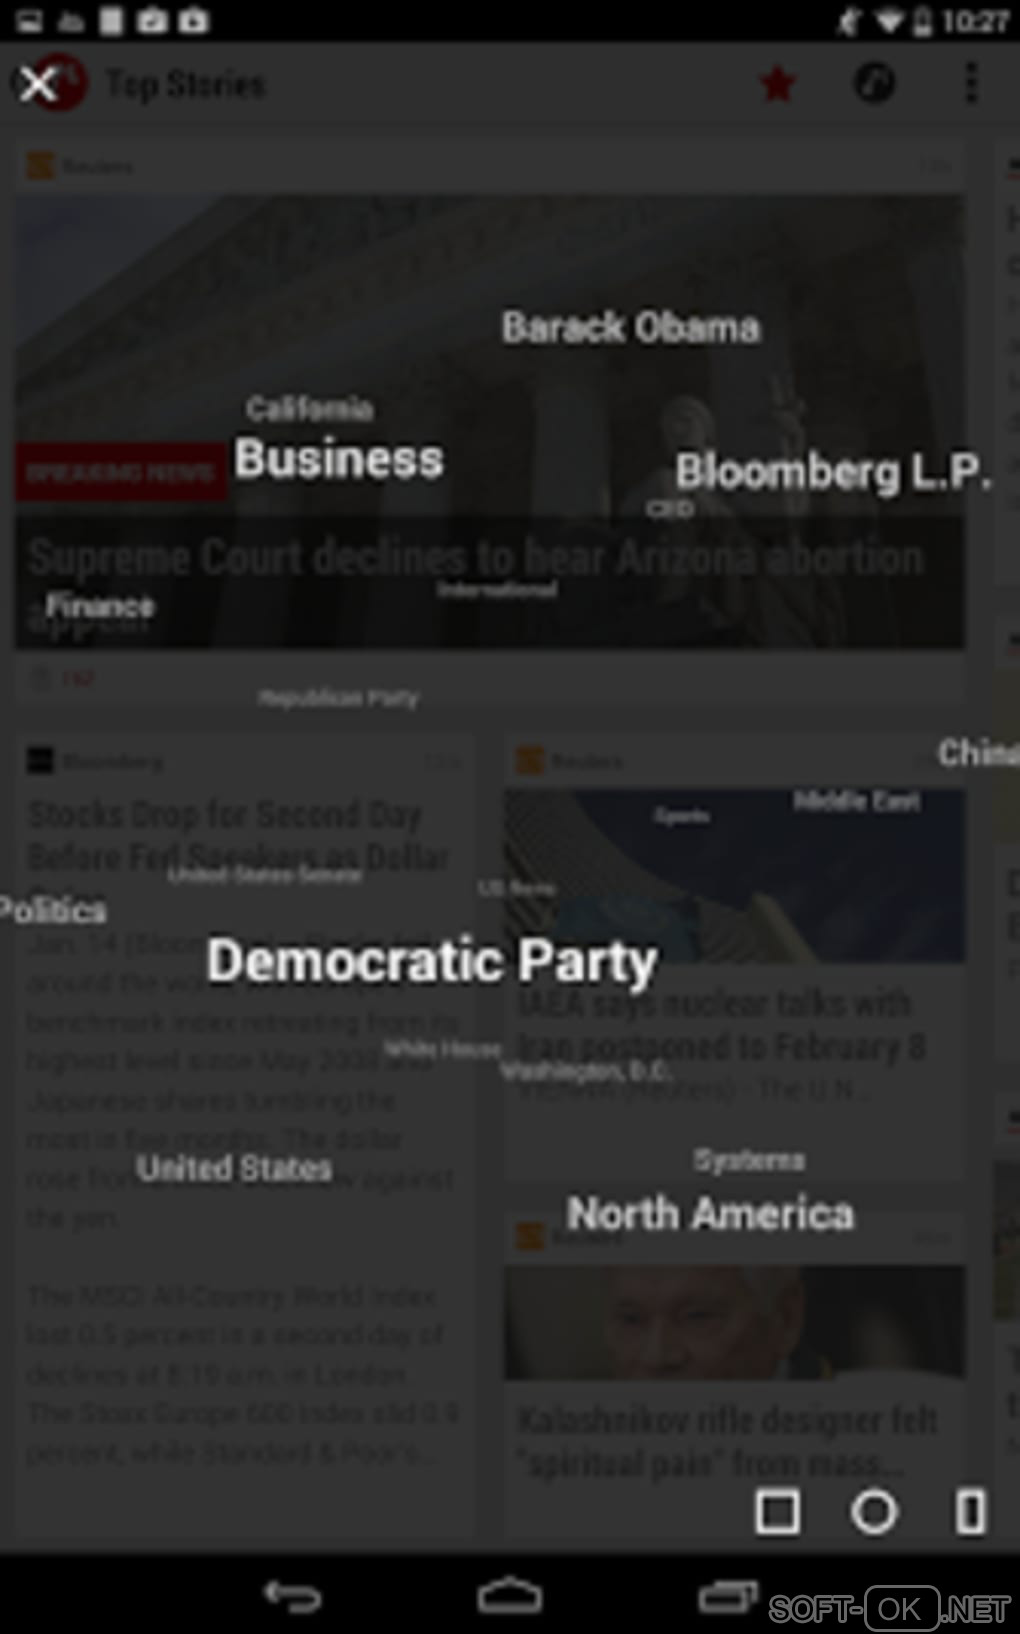Select the square layout icon
1020x1634 pixels.
click(x=777, y=1511)
